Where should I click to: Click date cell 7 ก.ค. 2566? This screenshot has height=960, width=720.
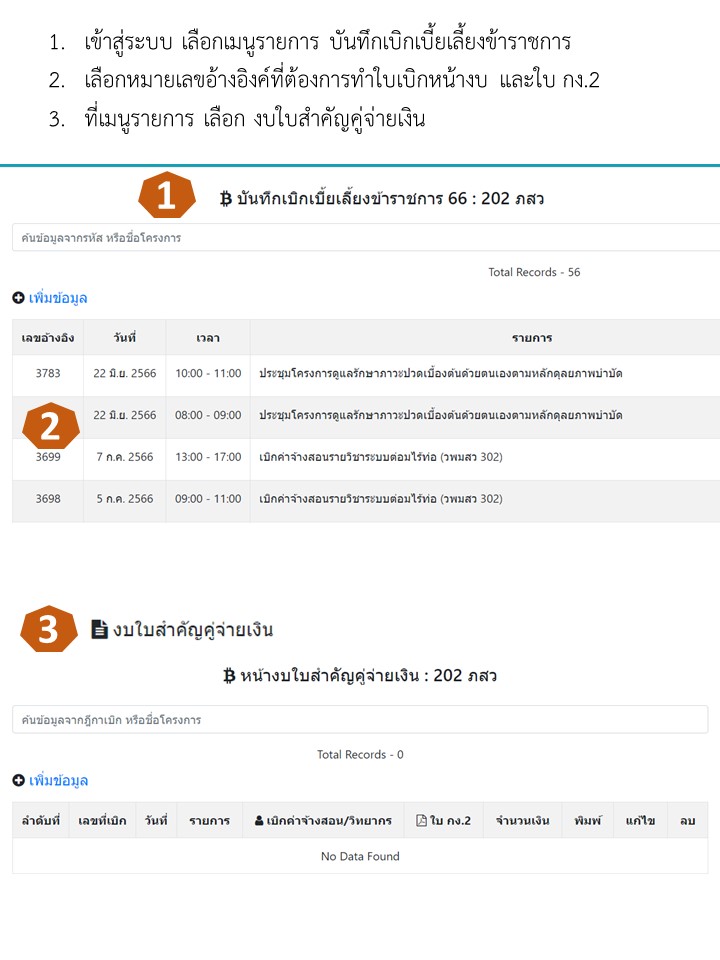point(125,457)
